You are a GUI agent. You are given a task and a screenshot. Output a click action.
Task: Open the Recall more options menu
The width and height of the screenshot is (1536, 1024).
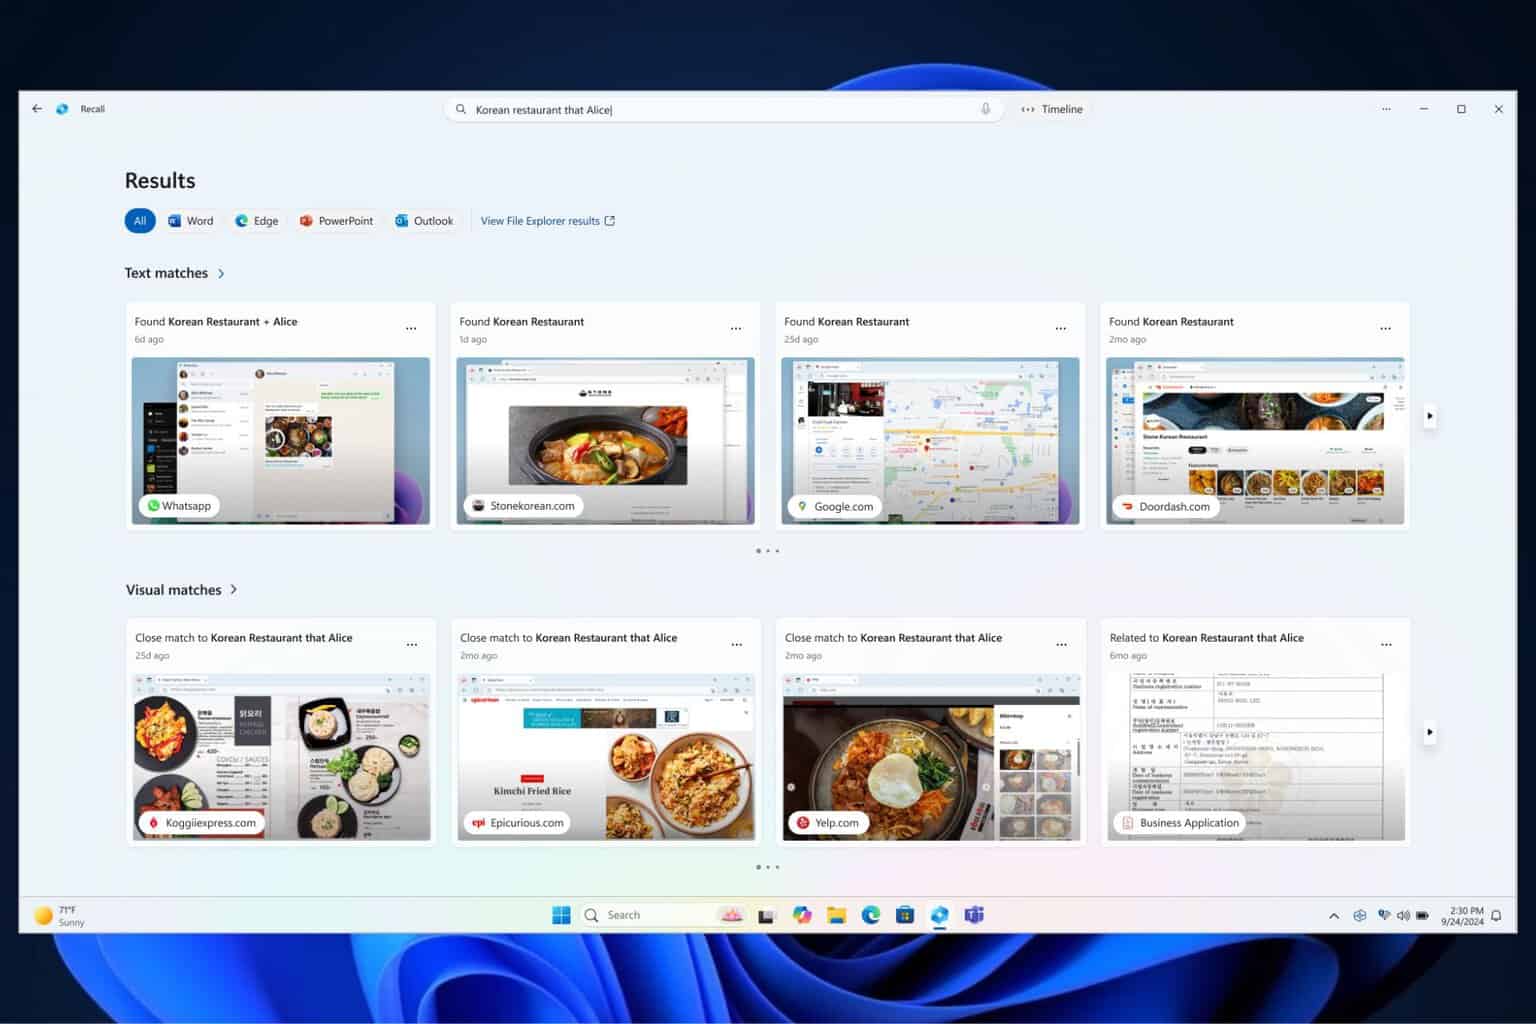(1386, 109)
